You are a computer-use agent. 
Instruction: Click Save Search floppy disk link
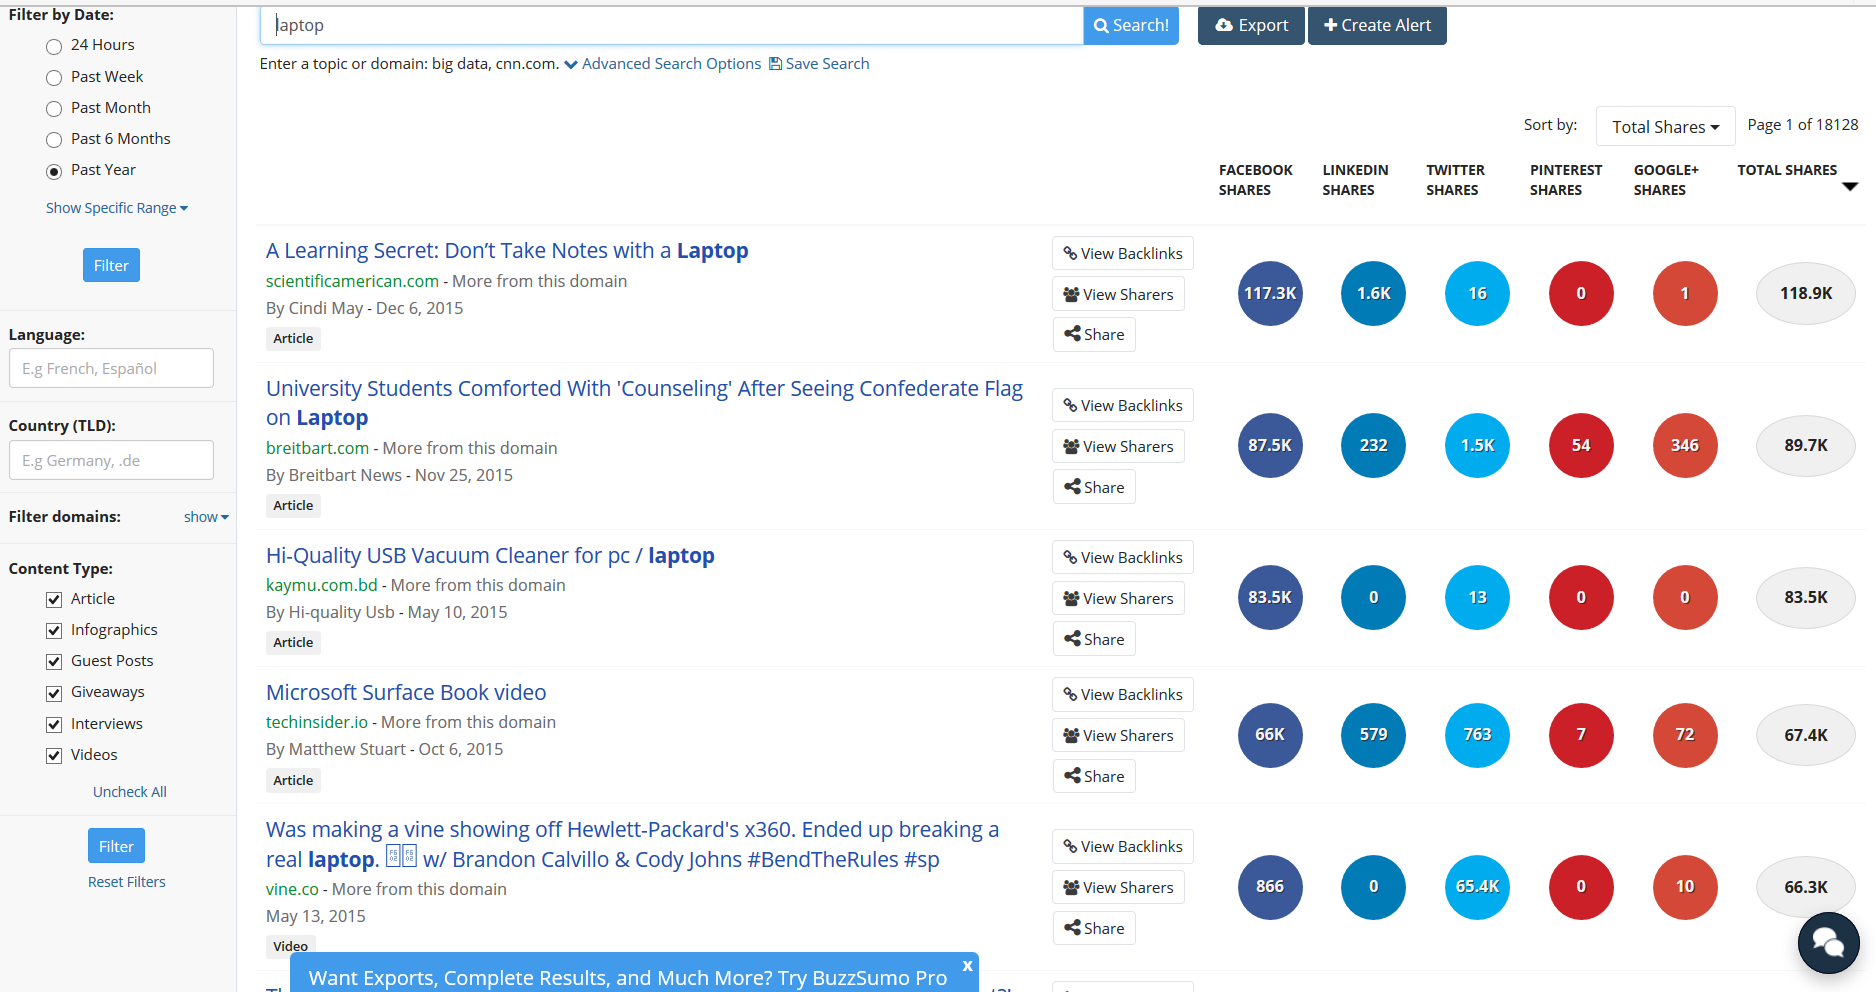(x=818, y=64)
